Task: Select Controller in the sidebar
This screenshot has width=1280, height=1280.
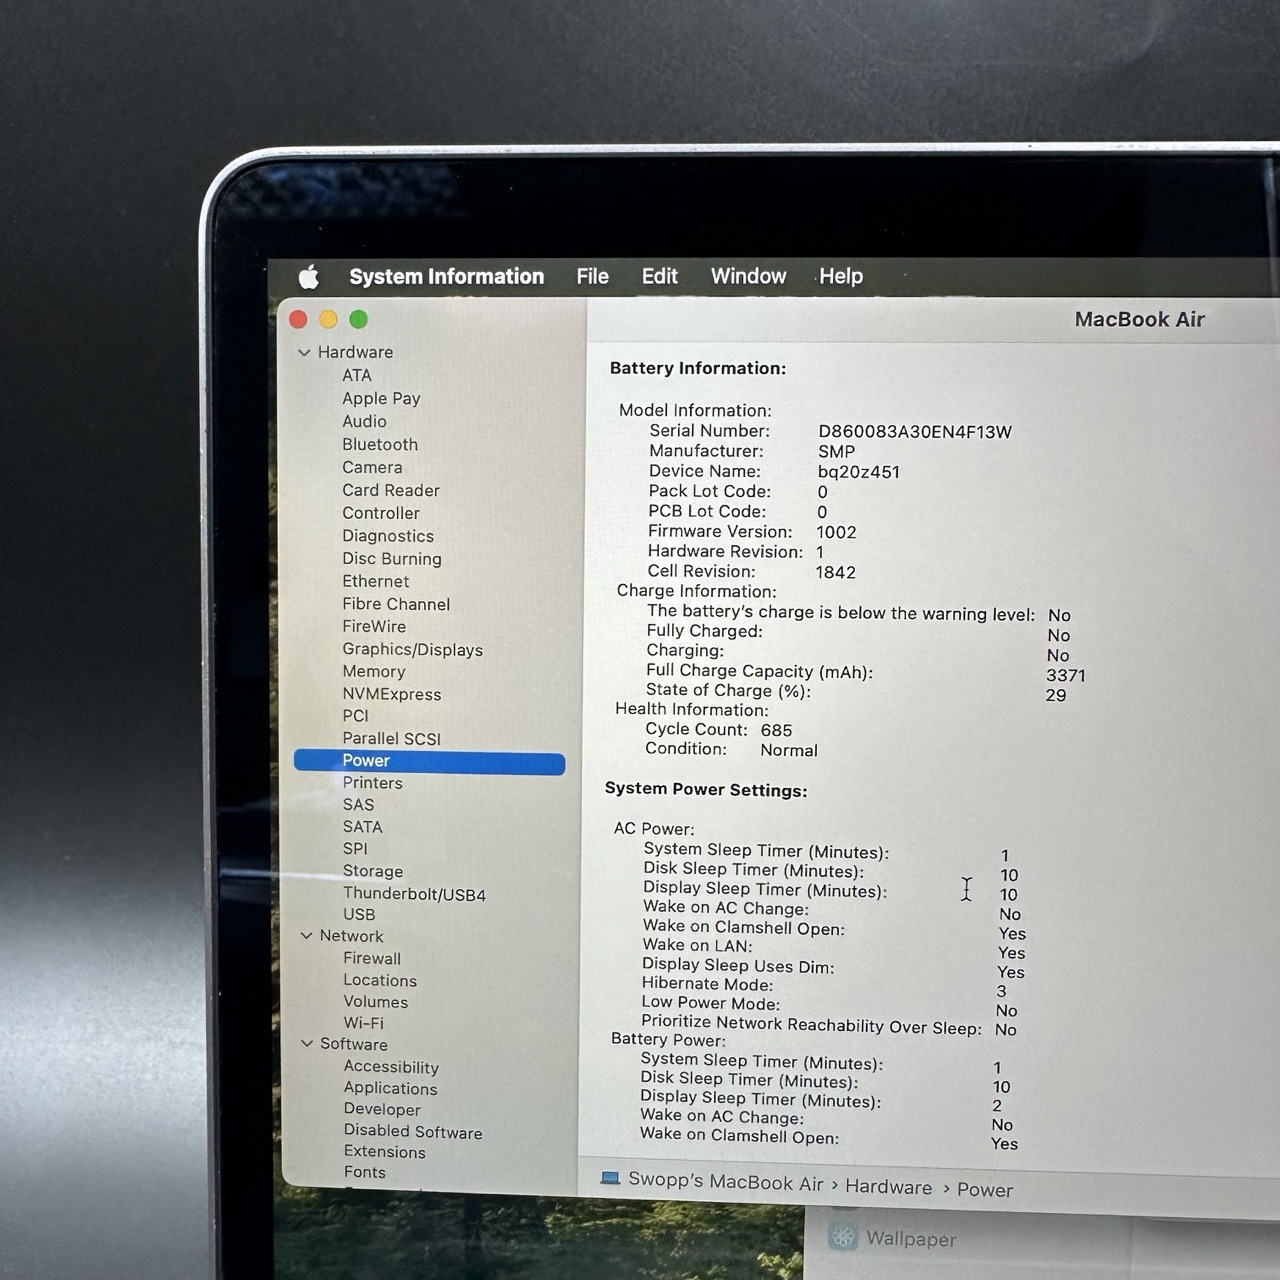Action: click(381, 513)
